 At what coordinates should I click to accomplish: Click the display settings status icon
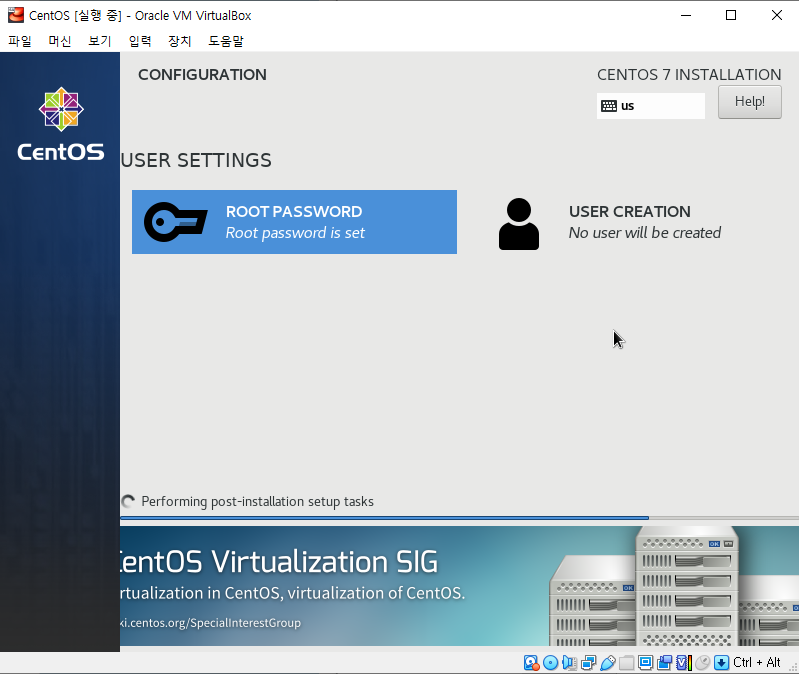tap(645, 662)
